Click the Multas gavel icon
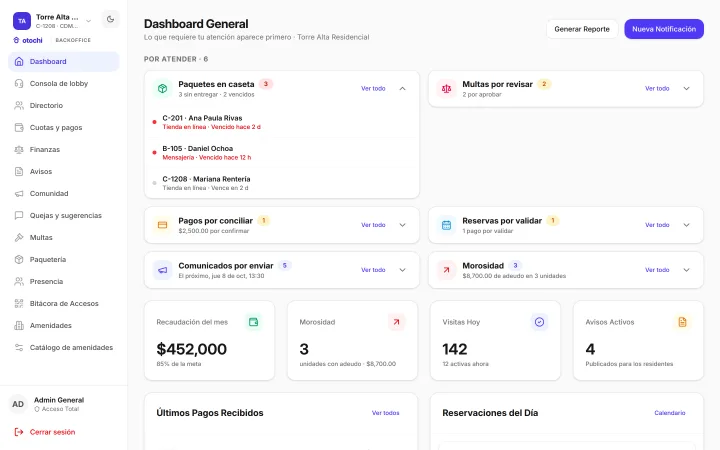Screen dimensions: 720x450 (x=19, y=237)
